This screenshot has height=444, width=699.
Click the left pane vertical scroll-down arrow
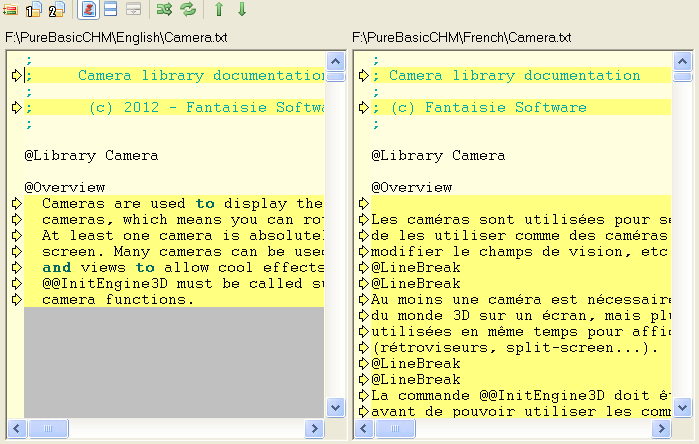click(x=335, y=408)
